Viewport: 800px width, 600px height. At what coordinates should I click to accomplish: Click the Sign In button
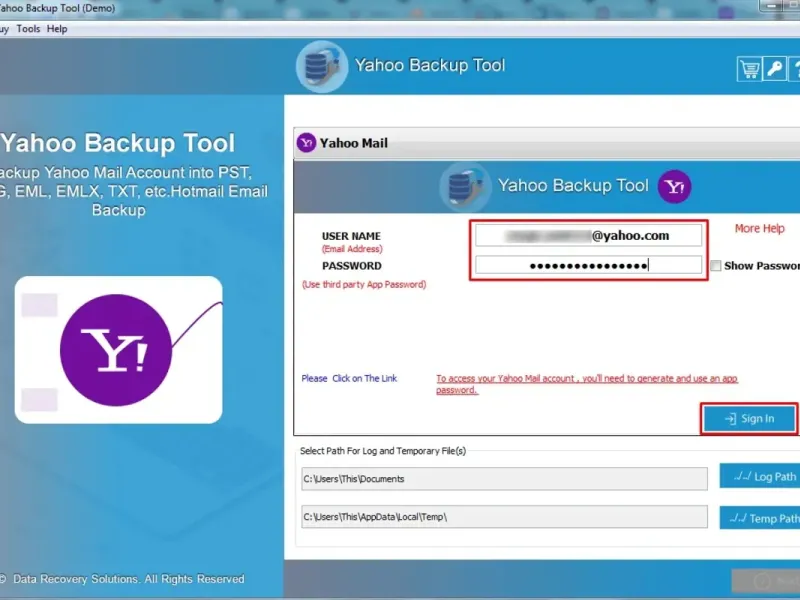749,419
